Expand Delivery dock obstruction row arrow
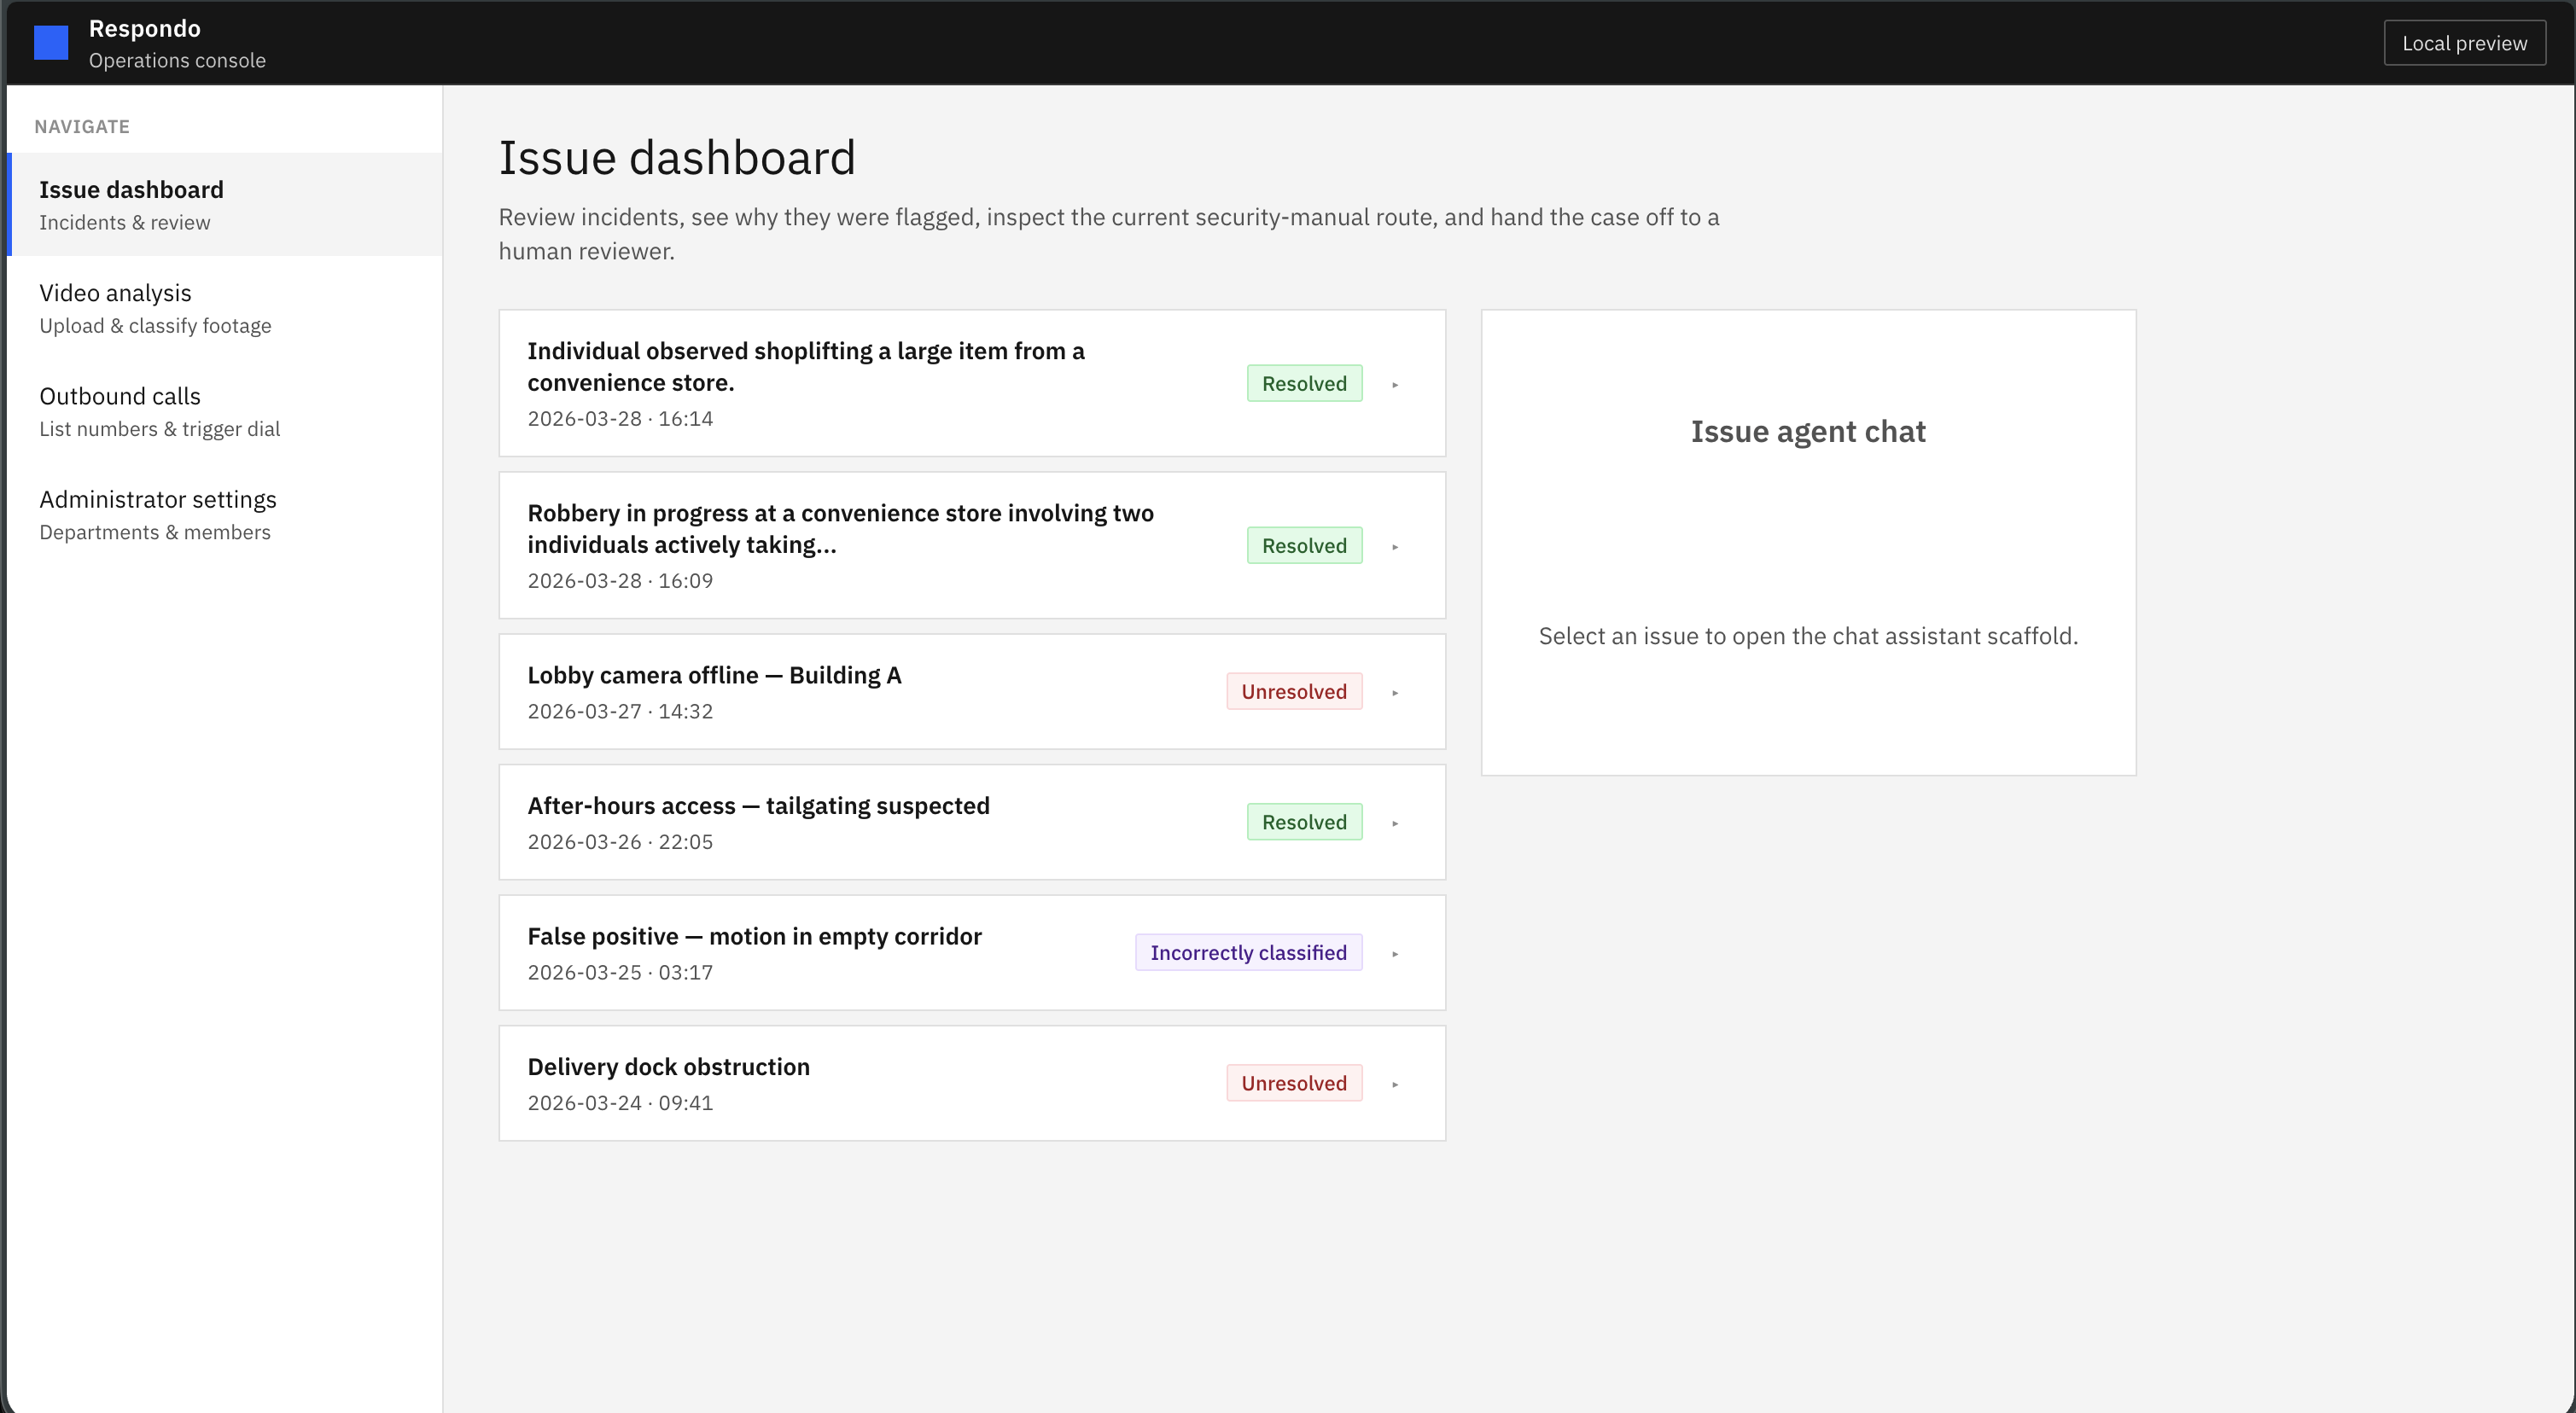The image size is (2576, 1413). click(x=1395, y=1084)
